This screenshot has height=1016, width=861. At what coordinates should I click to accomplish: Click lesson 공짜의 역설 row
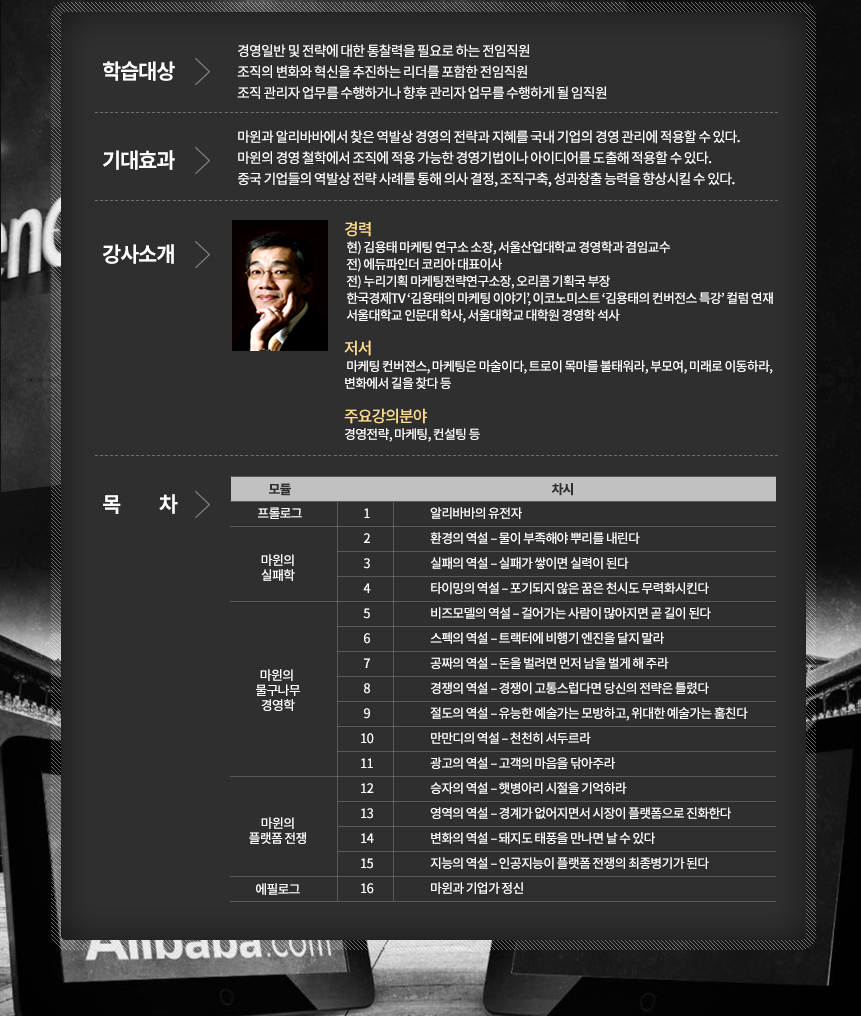[x=557, y=664]
